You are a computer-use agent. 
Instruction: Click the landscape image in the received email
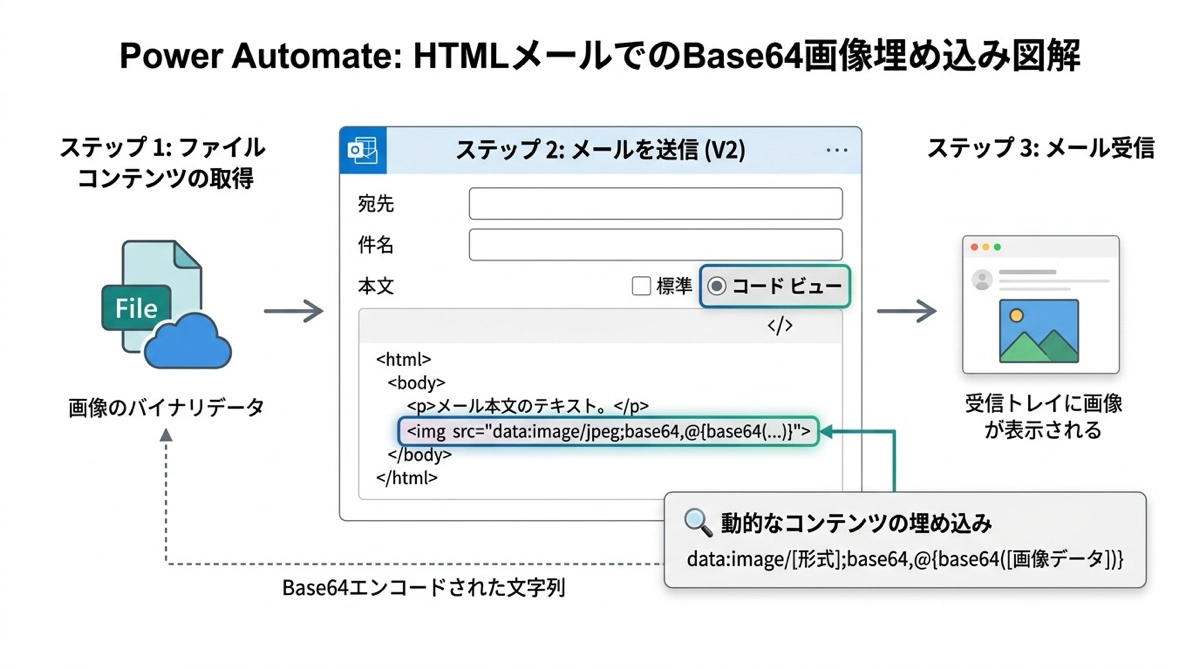(x=1039, y=332)
